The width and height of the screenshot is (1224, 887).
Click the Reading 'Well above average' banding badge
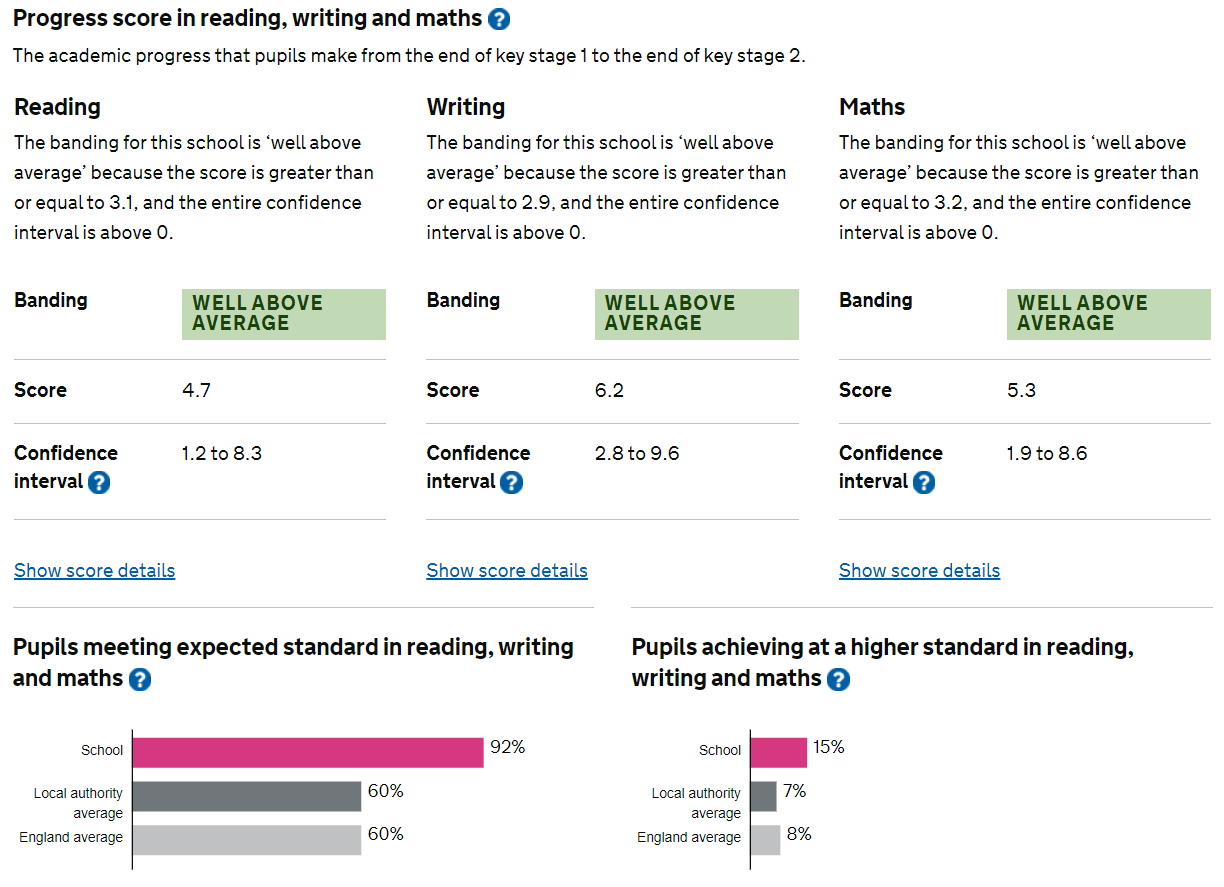[x=283, y=314]
